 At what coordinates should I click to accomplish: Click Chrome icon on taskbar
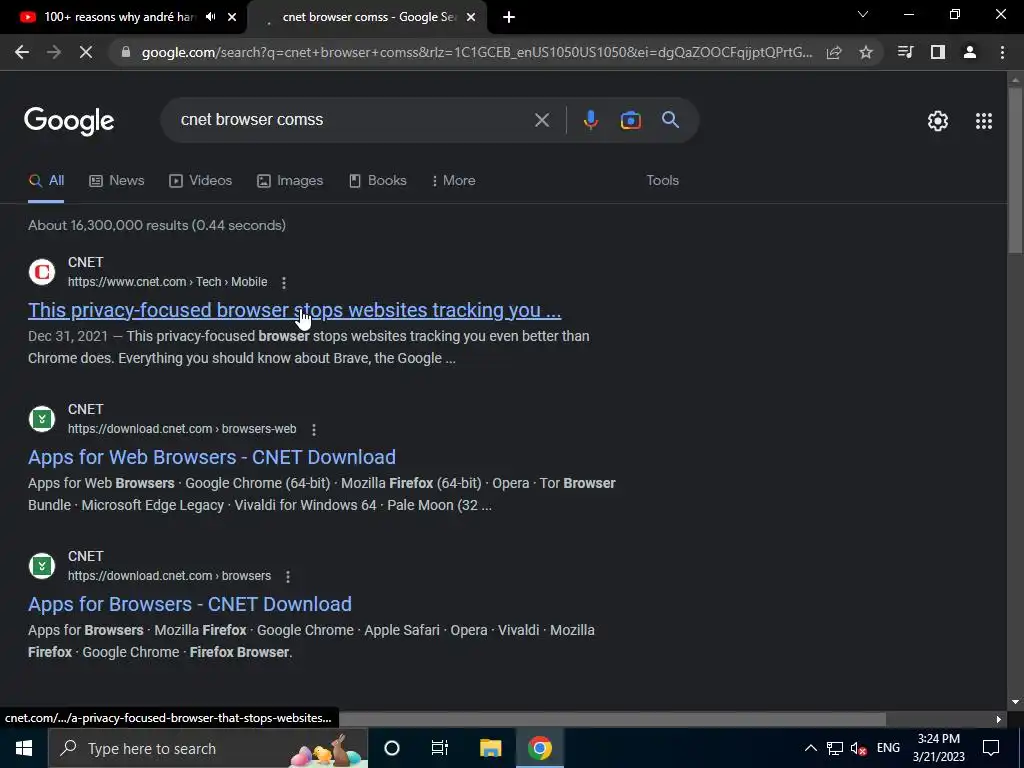click(x=540, y=748)
